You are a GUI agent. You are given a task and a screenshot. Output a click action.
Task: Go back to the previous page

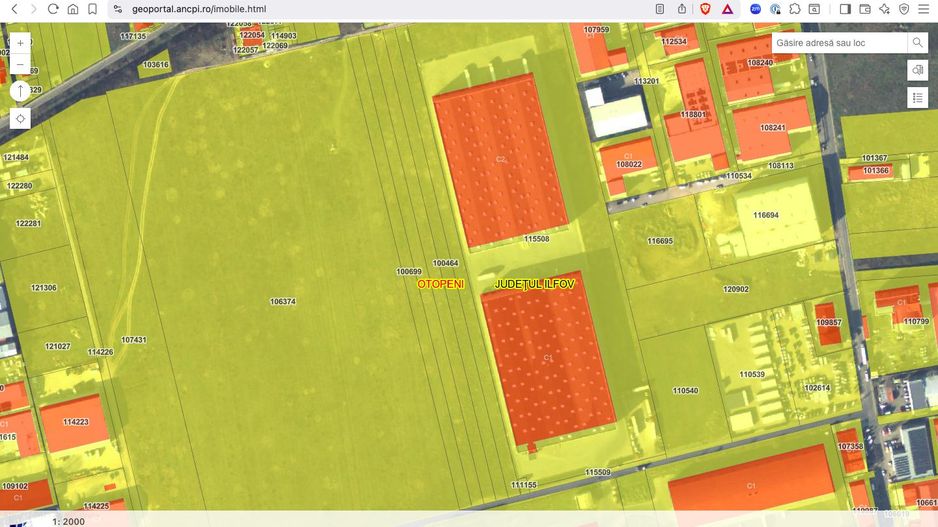(14, 9)
